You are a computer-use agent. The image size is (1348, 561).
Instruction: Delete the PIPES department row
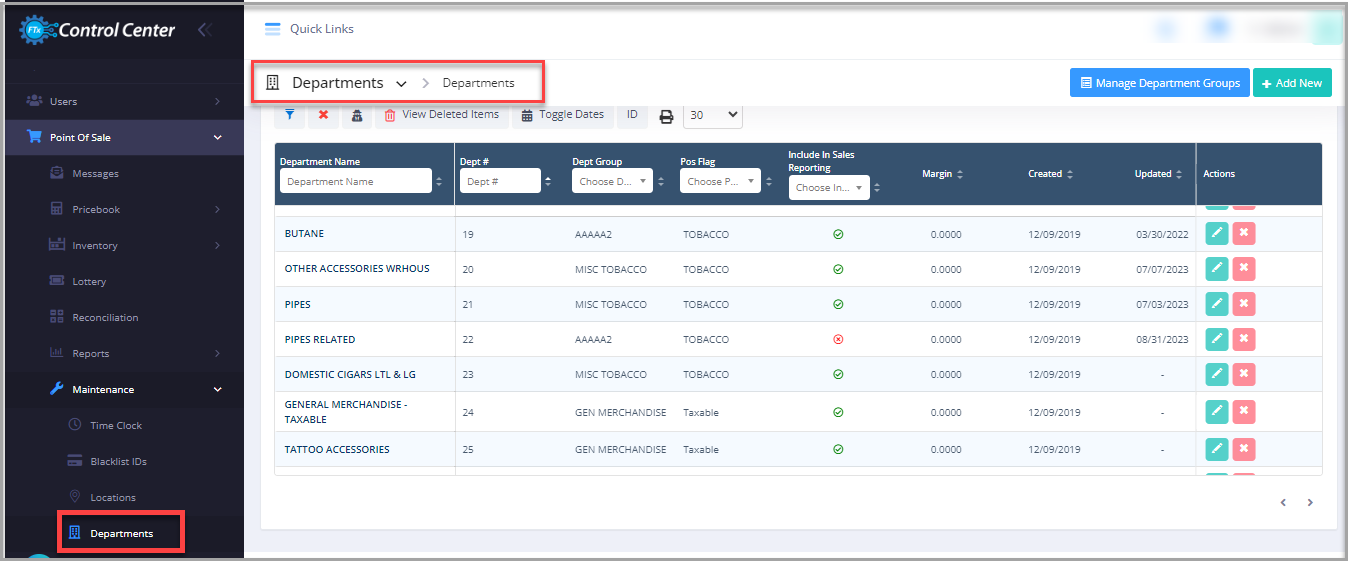point(1244,304)
